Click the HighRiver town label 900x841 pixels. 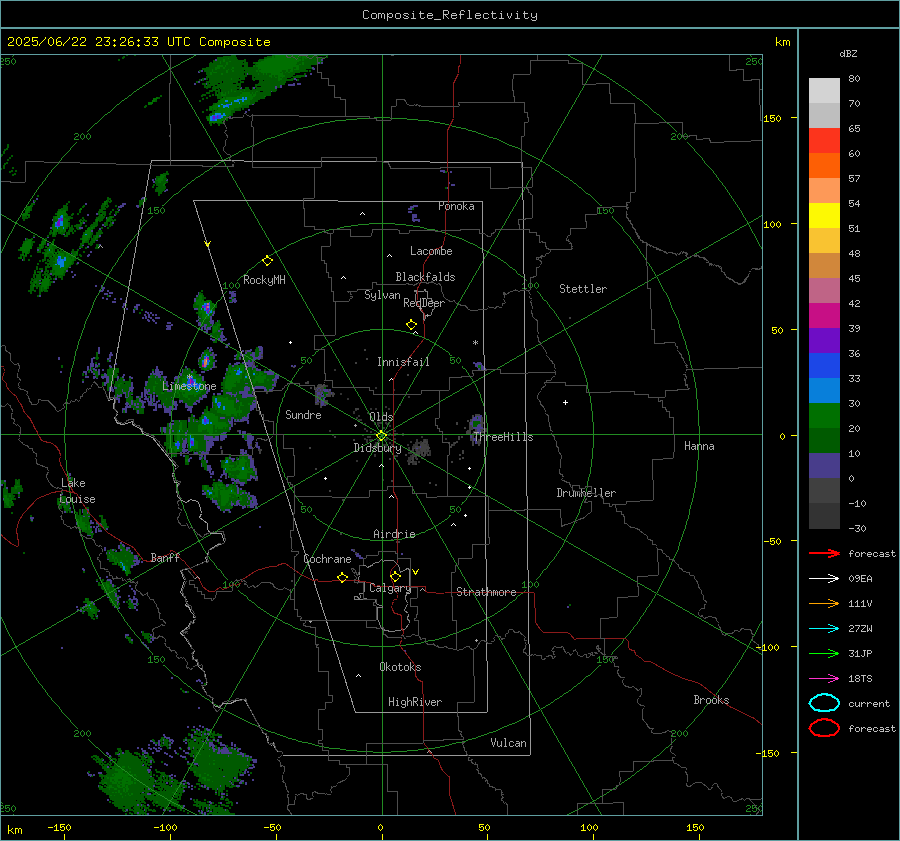tap(415, 702)
